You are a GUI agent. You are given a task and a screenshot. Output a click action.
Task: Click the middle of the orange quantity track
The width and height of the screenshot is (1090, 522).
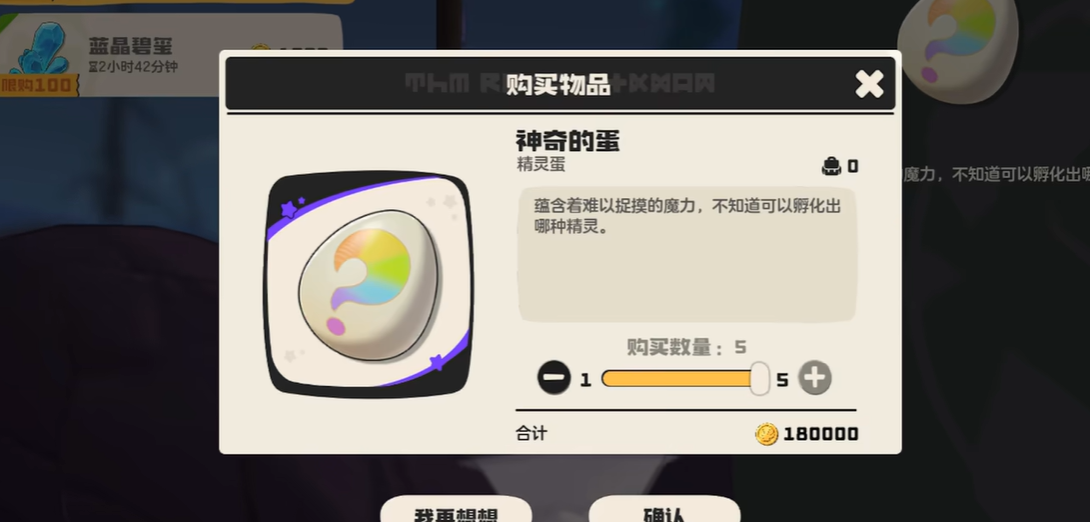point(678,379)
